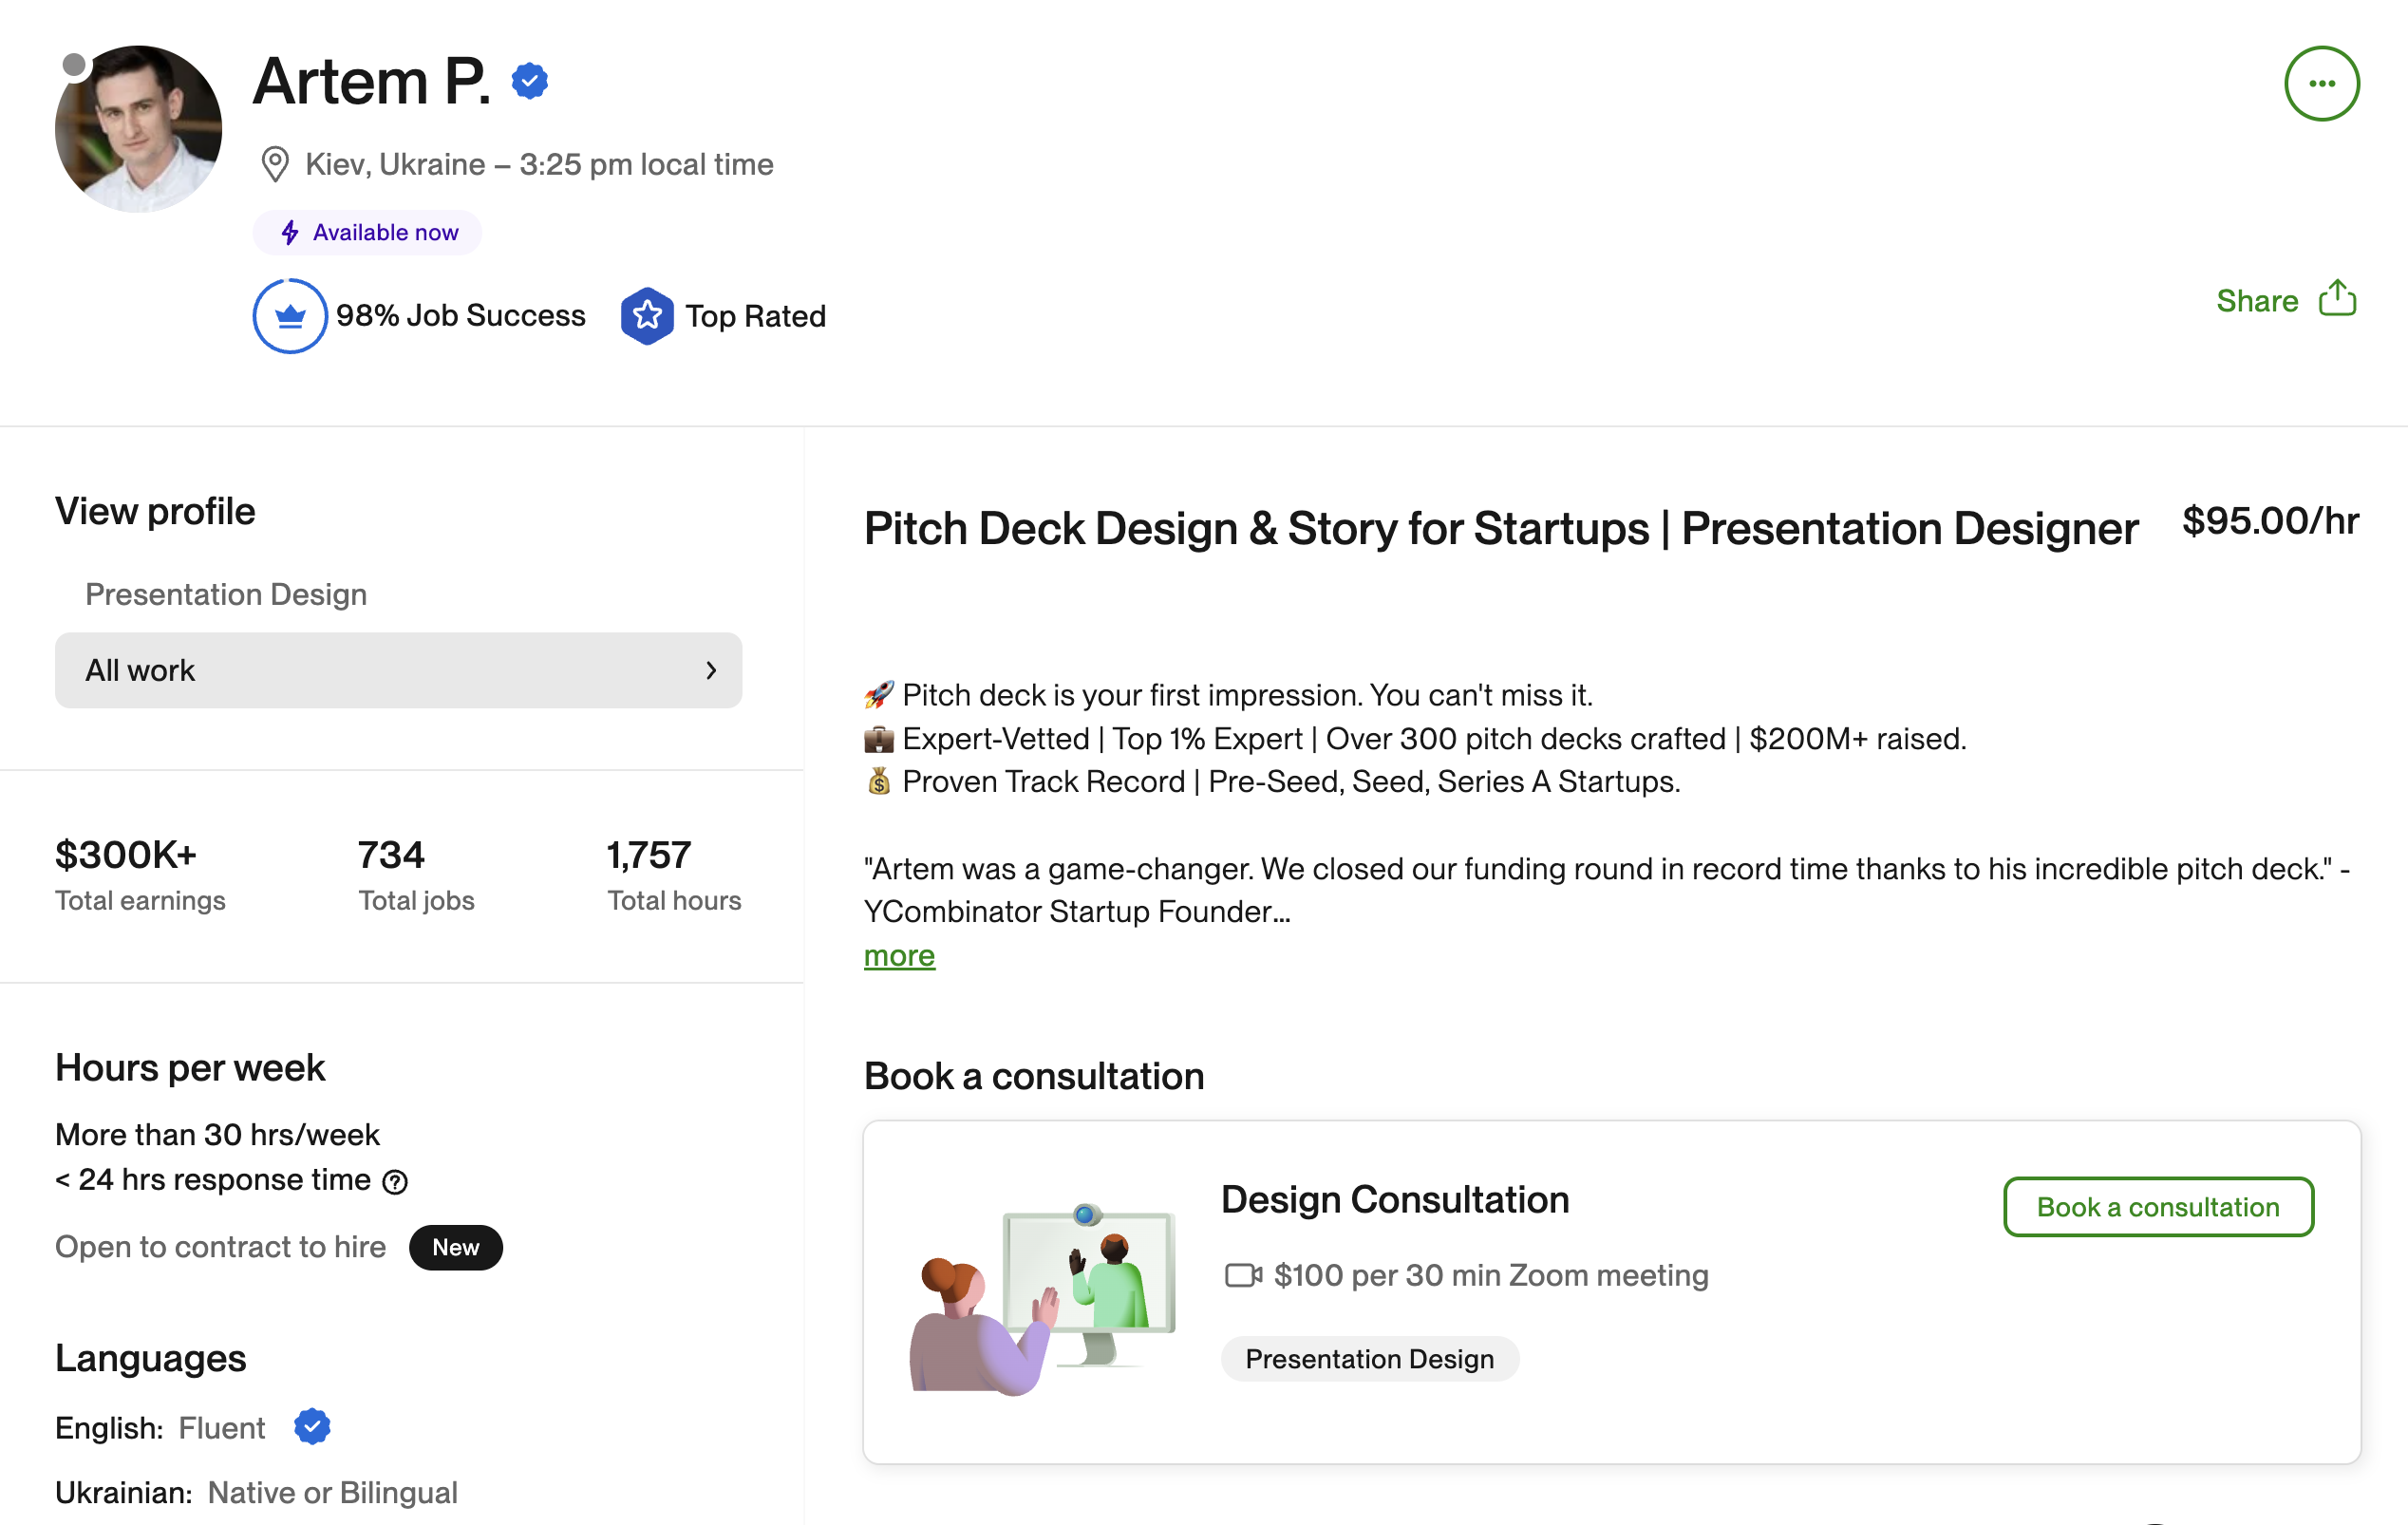Click the Available now lightning badge
This screenshot has height=1525, width=2408.
(367, 233)
